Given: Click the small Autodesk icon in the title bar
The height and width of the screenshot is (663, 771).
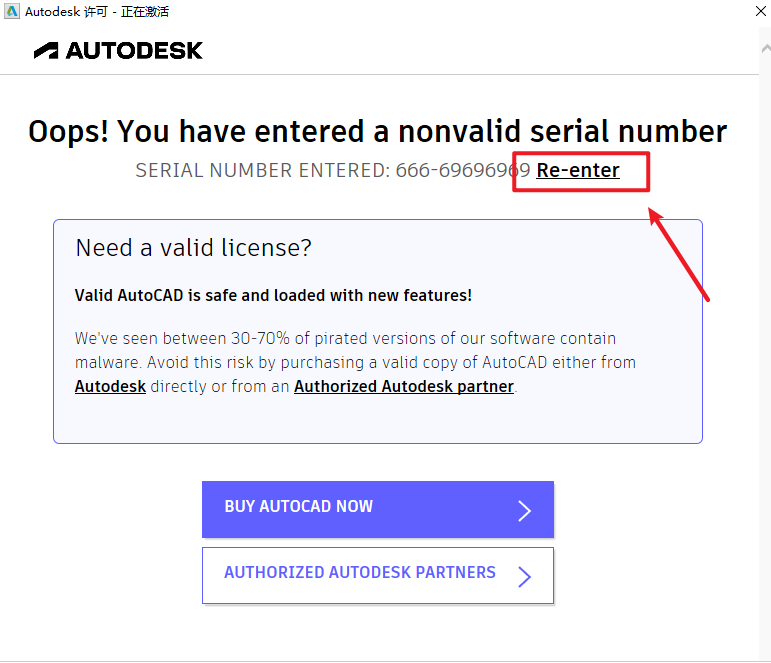Looking at the screenshot, I should point(11,12).
